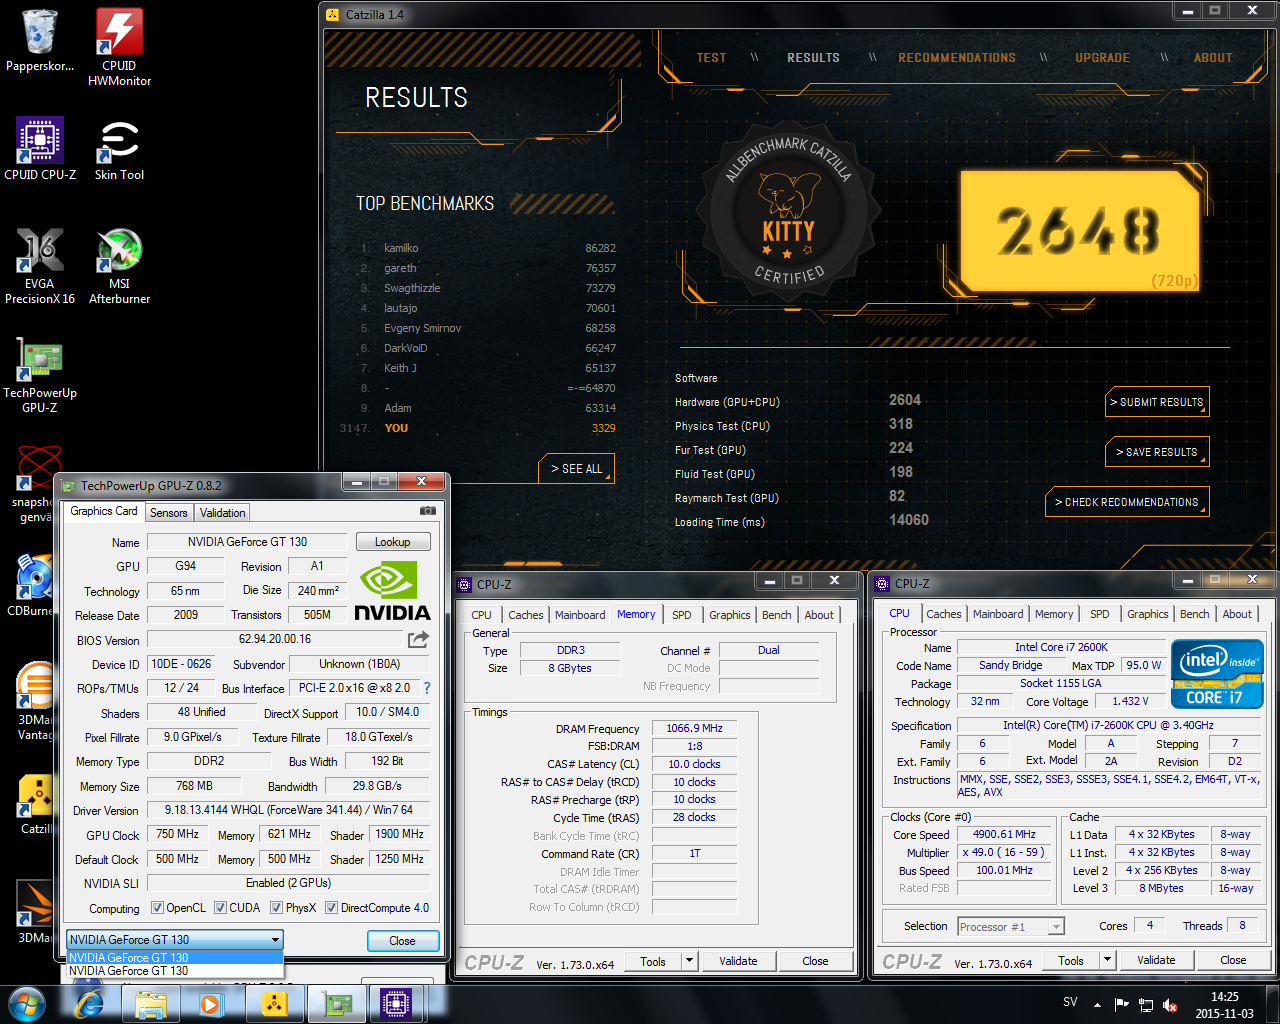The width and height of the screenshot is (1280, 1024).
Task: Open Windows Explorer folder on the taskbar
Action: (x=151, y=1004)
